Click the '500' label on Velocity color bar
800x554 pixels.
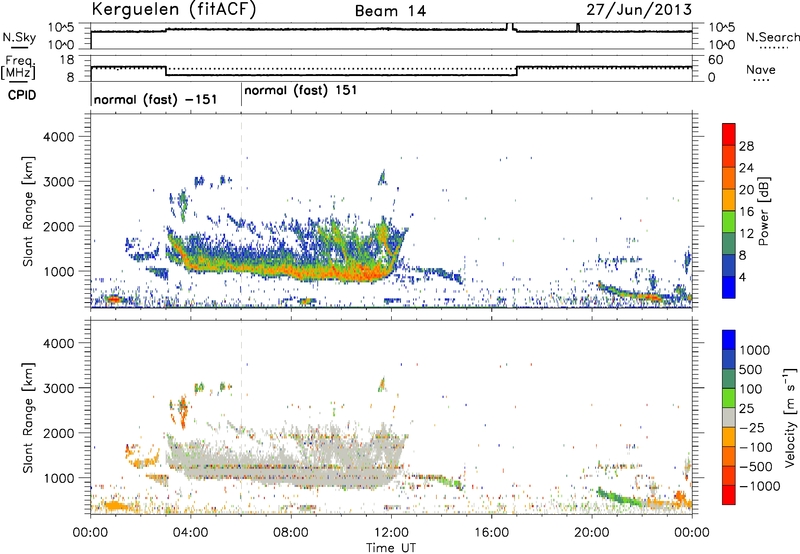click(x=753, y=370)
